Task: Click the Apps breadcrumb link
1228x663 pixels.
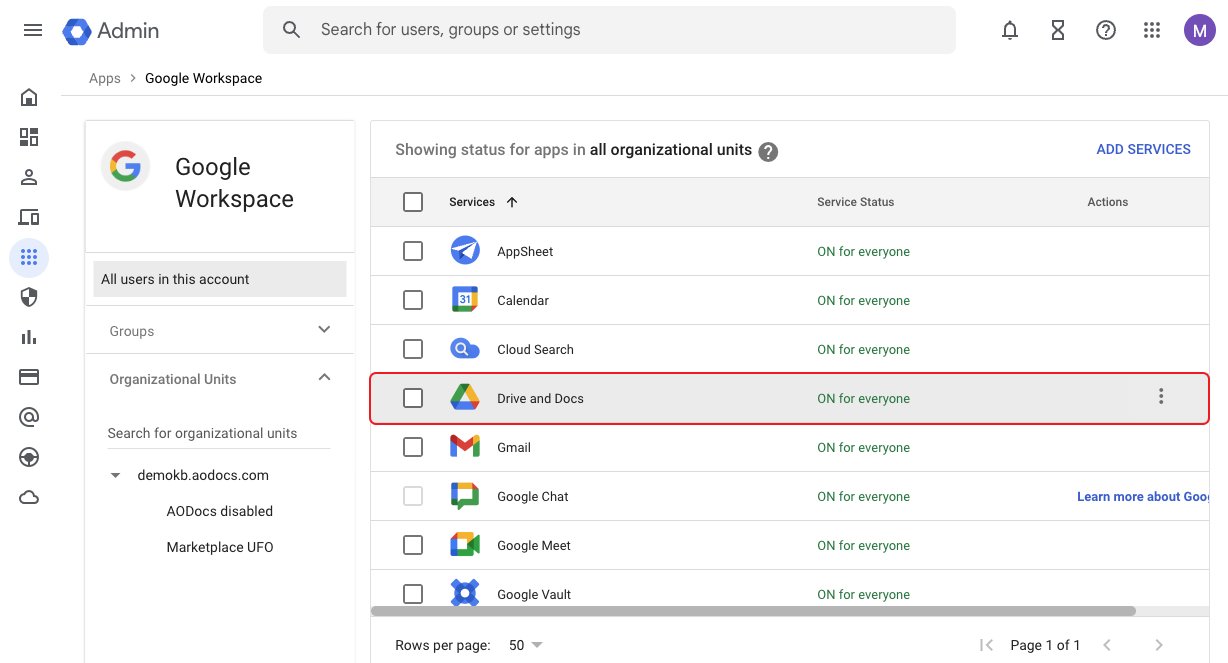Action: click(x=105, y=78)
